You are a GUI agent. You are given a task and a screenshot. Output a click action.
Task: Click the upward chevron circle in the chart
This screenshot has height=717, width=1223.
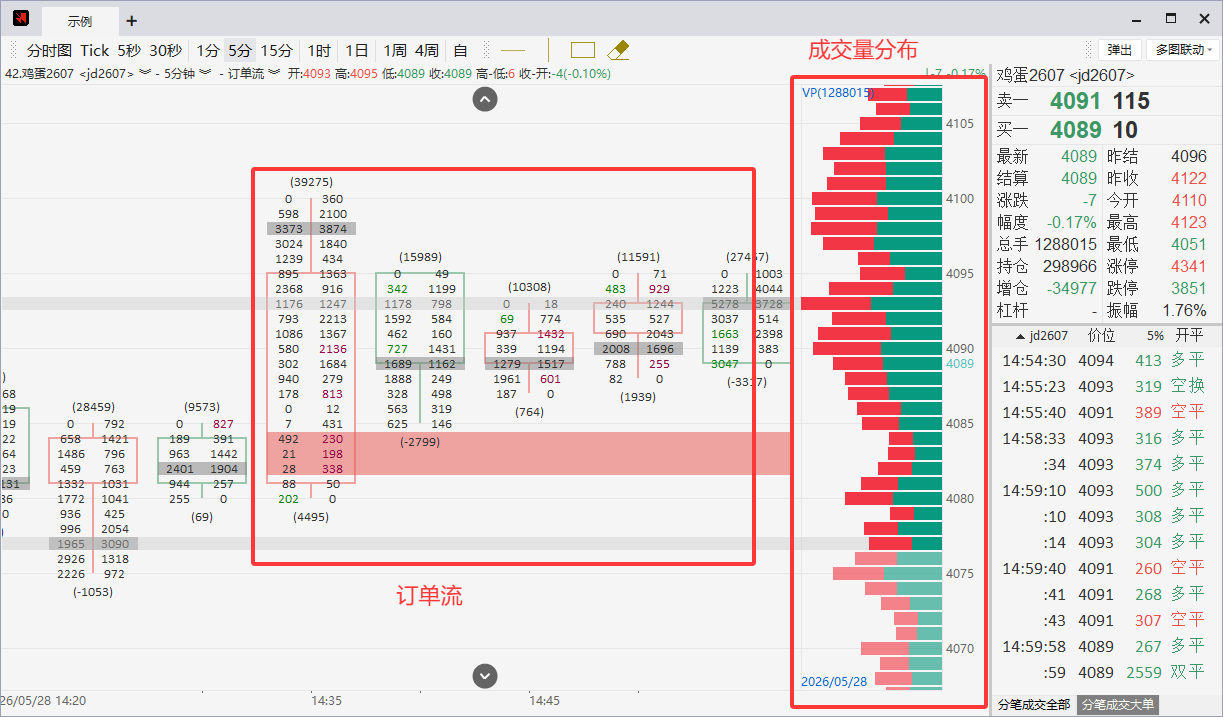485,98
